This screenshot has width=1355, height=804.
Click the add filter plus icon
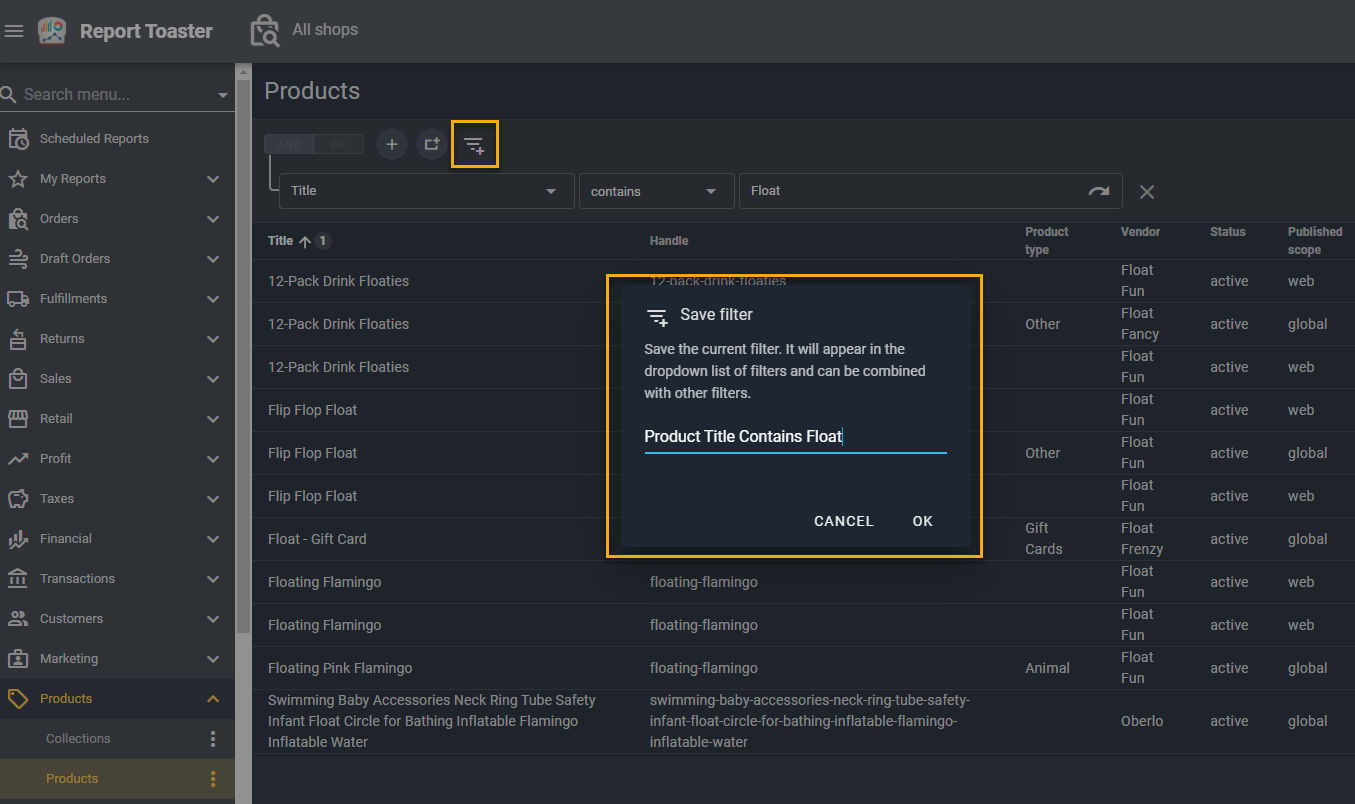tap(392, 145)
